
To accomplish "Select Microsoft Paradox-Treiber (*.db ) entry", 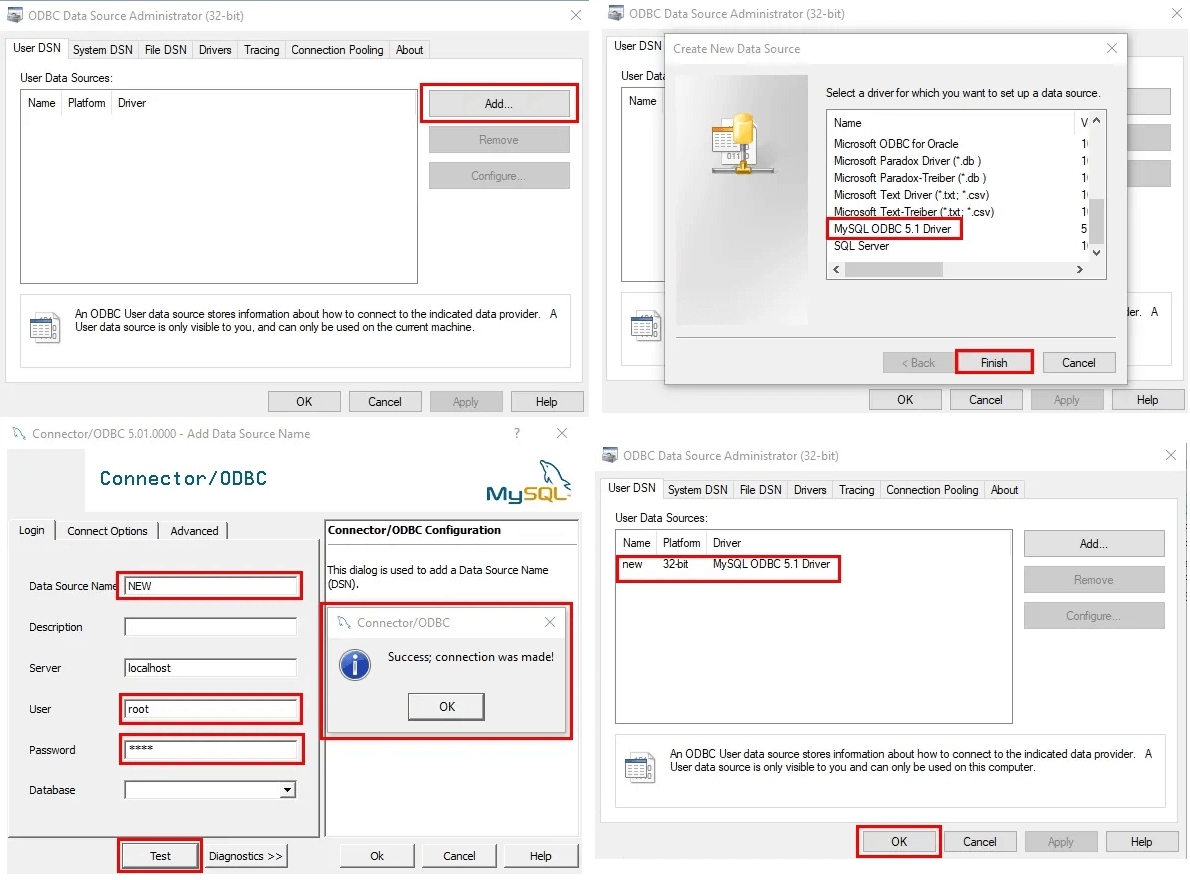I will click(910, 178).
